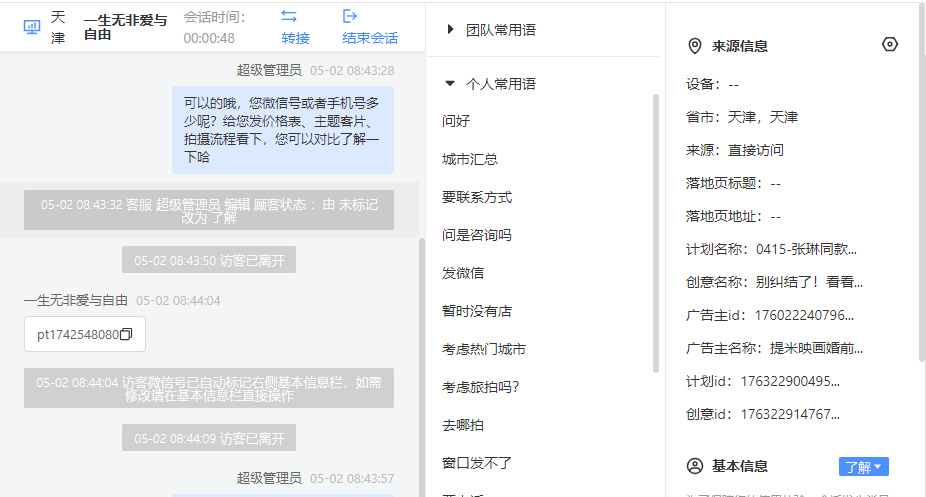The height and width of the screenshot is (497, 926).
Task: Click the 访客微信号已自动标记 system notice
Action: (209, 388)
